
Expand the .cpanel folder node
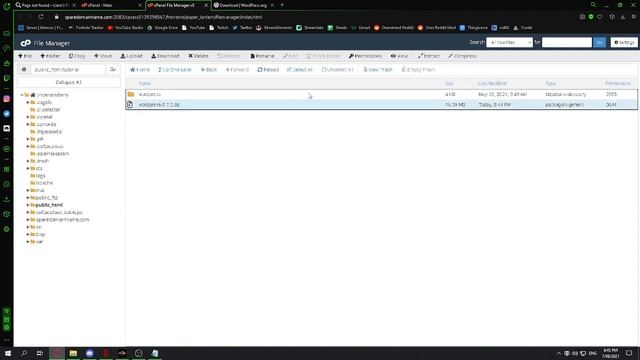coord(28,117)
